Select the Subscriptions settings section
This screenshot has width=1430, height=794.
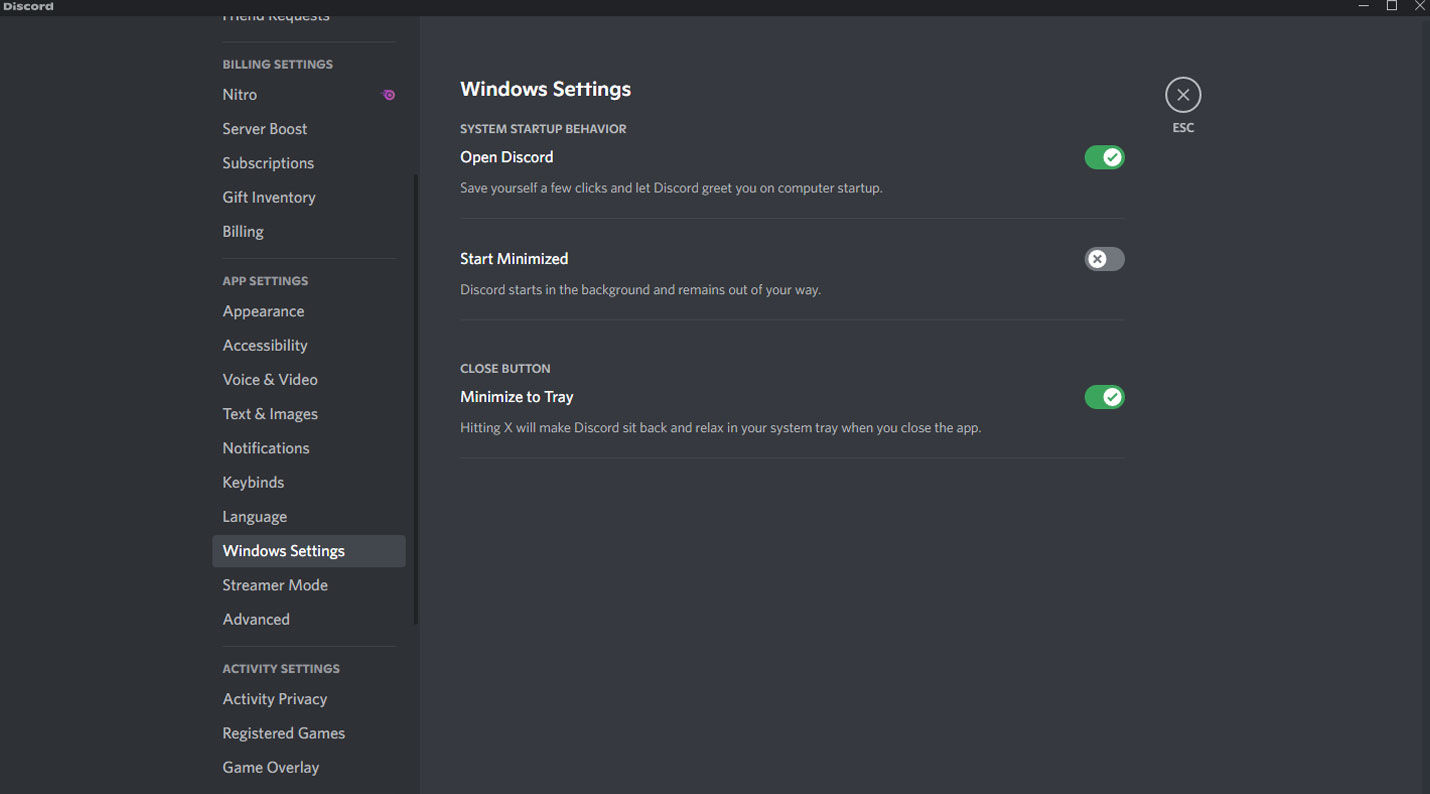[x=268, y=162]
